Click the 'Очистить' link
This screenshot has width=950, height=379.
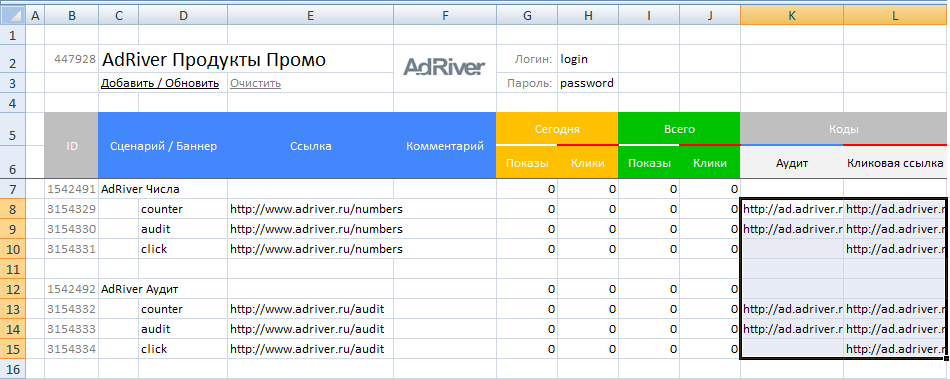(x=255, y=83)
